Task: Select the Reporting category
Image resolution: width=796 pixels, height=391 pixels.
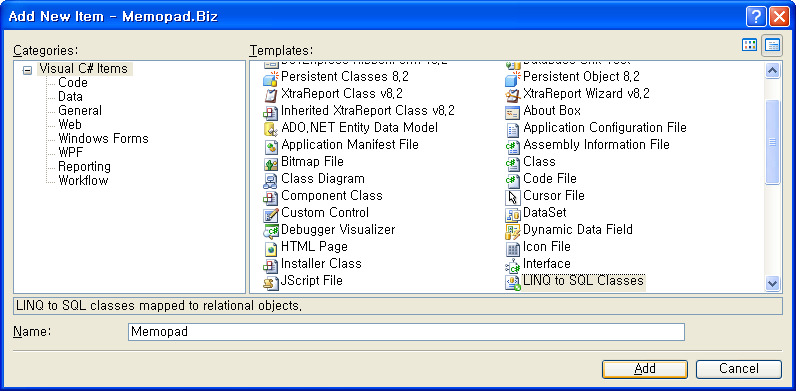Action: click(x=84, y=166)
